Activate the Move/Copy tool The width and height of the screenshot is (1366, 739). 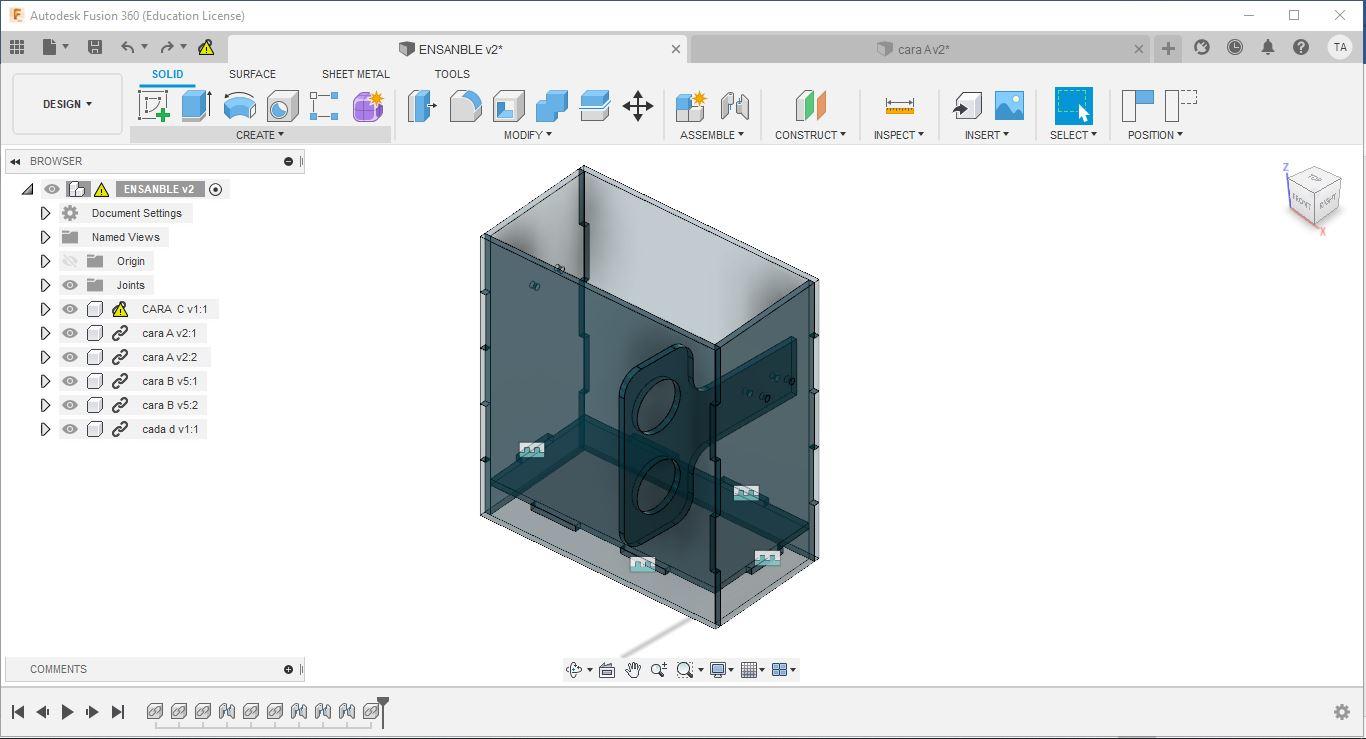[x=638, y=106]
